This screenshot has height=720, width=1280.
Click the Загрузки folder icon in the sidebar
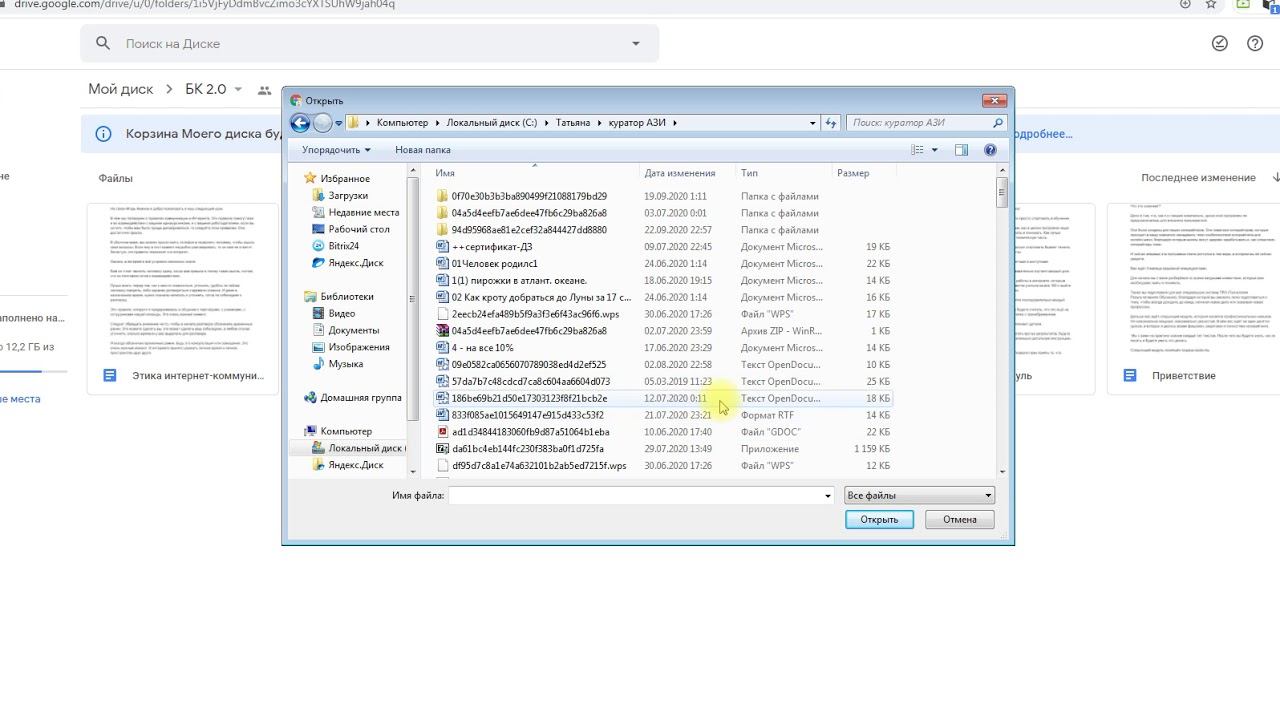click(319, 195)
